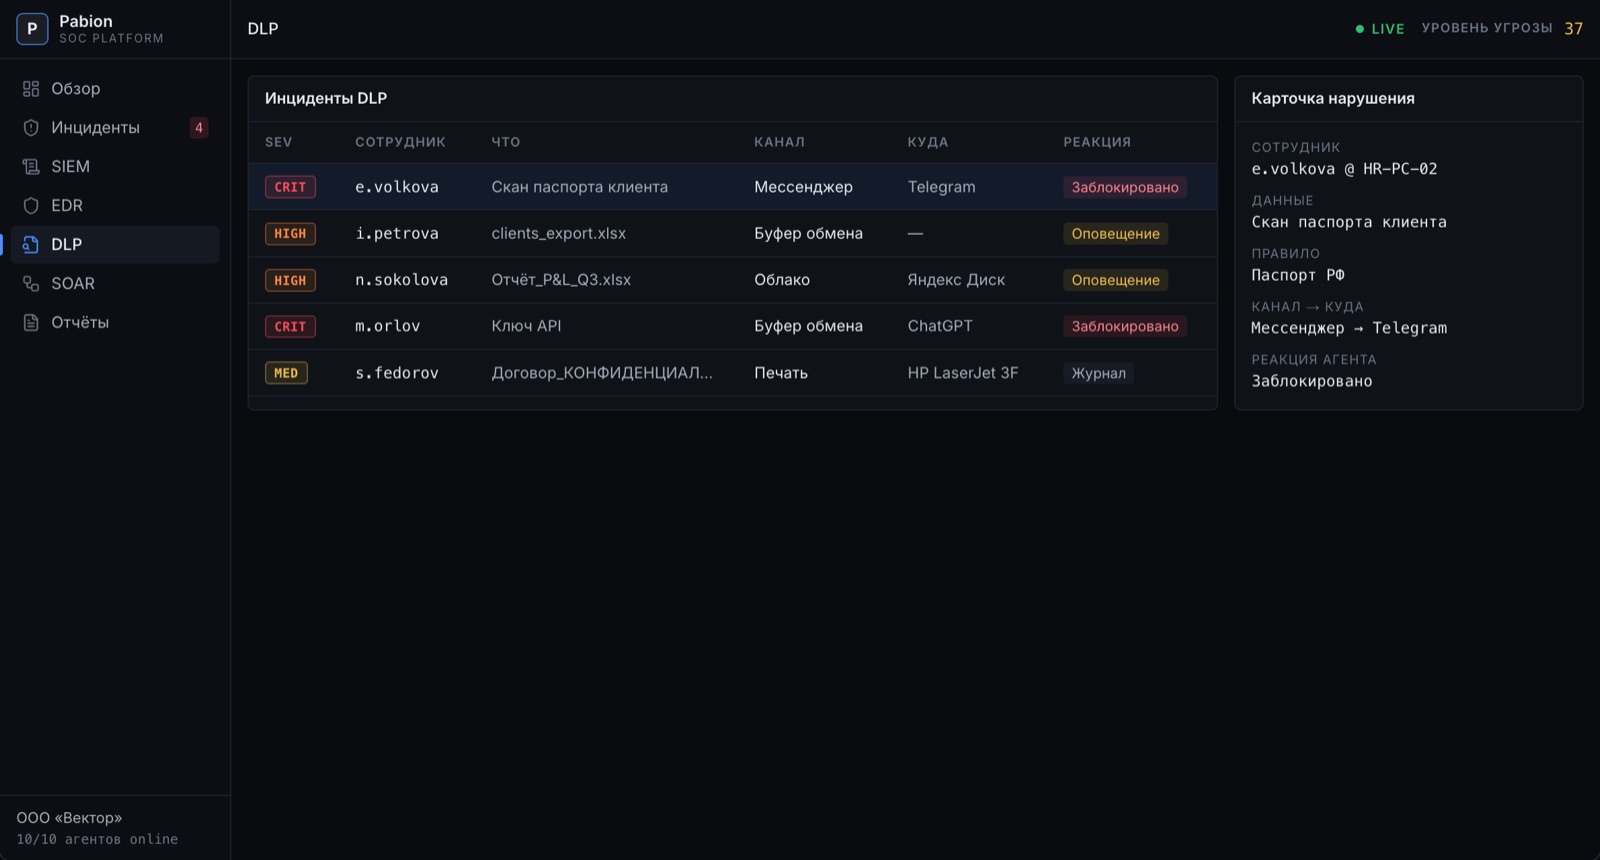The height and width of the screenshot is (860, 1600).
Task: Click the clients_export.xlsx cell
Action: 559,234
